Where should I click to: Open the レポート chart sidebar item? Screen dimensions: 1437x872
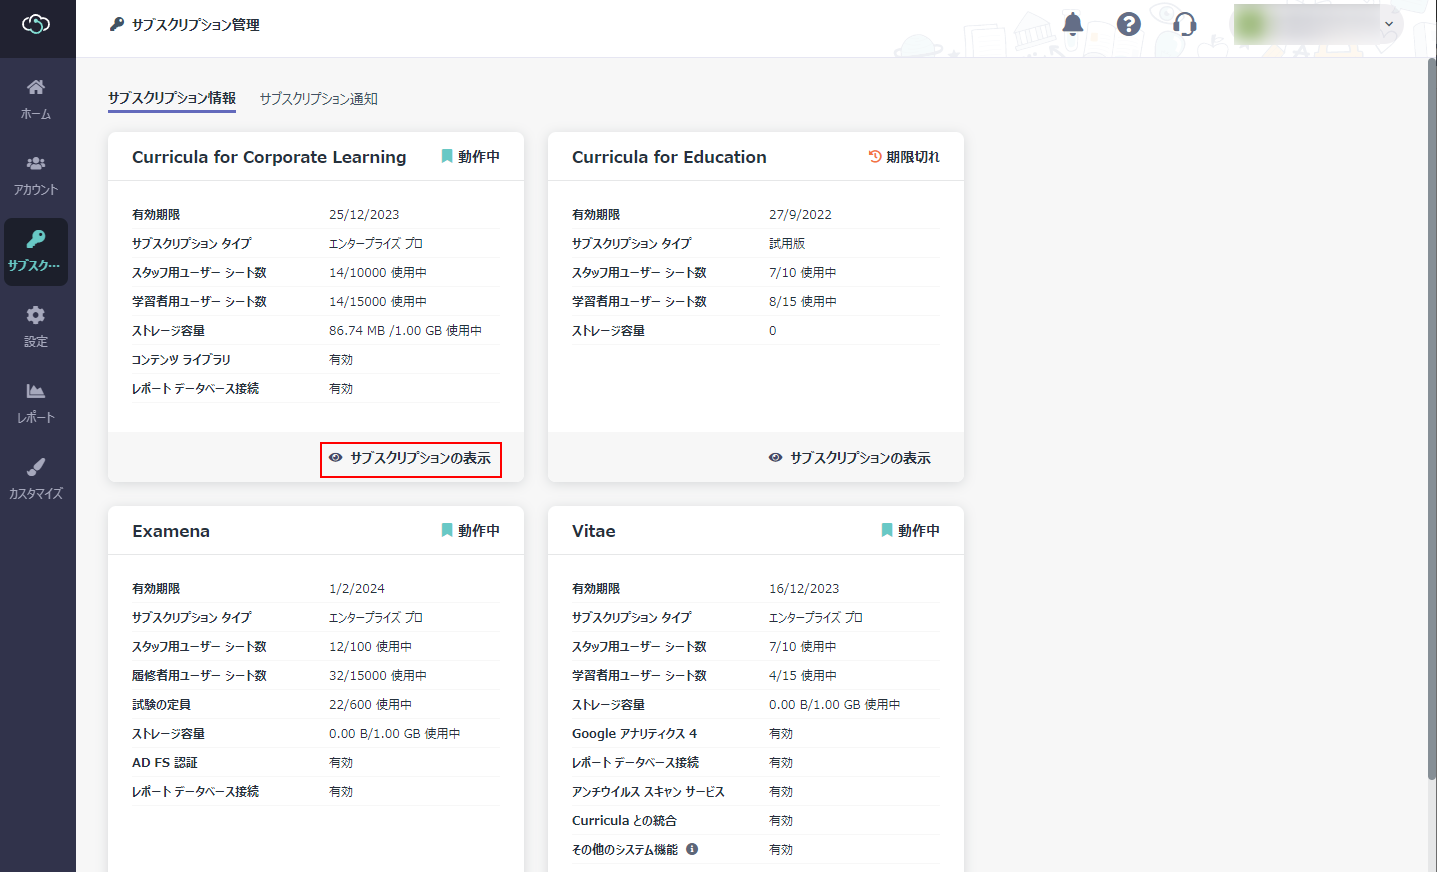coord(36,403)
